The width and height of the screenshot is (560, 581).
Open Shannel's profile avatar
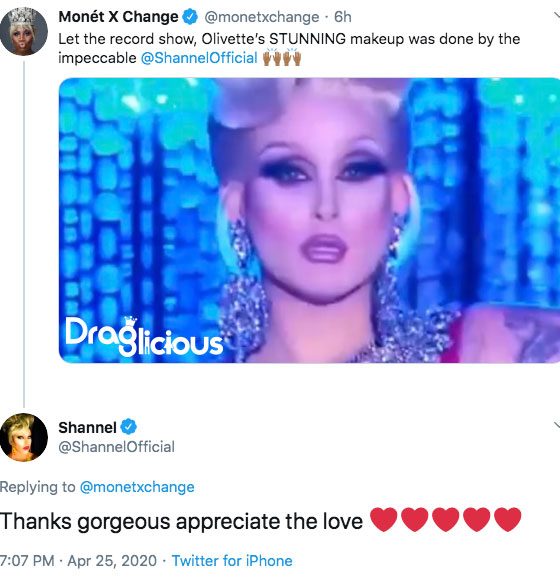(x=24, y=437)
